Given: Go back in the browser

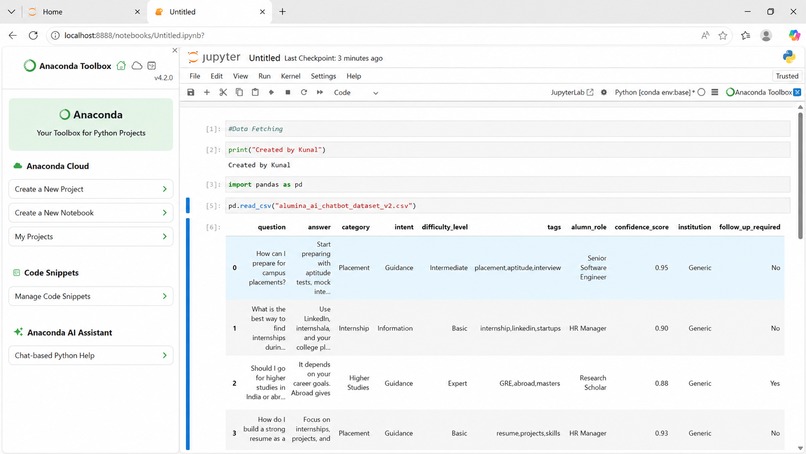Looking at the screenshot, I should click(x=12, y=35).
